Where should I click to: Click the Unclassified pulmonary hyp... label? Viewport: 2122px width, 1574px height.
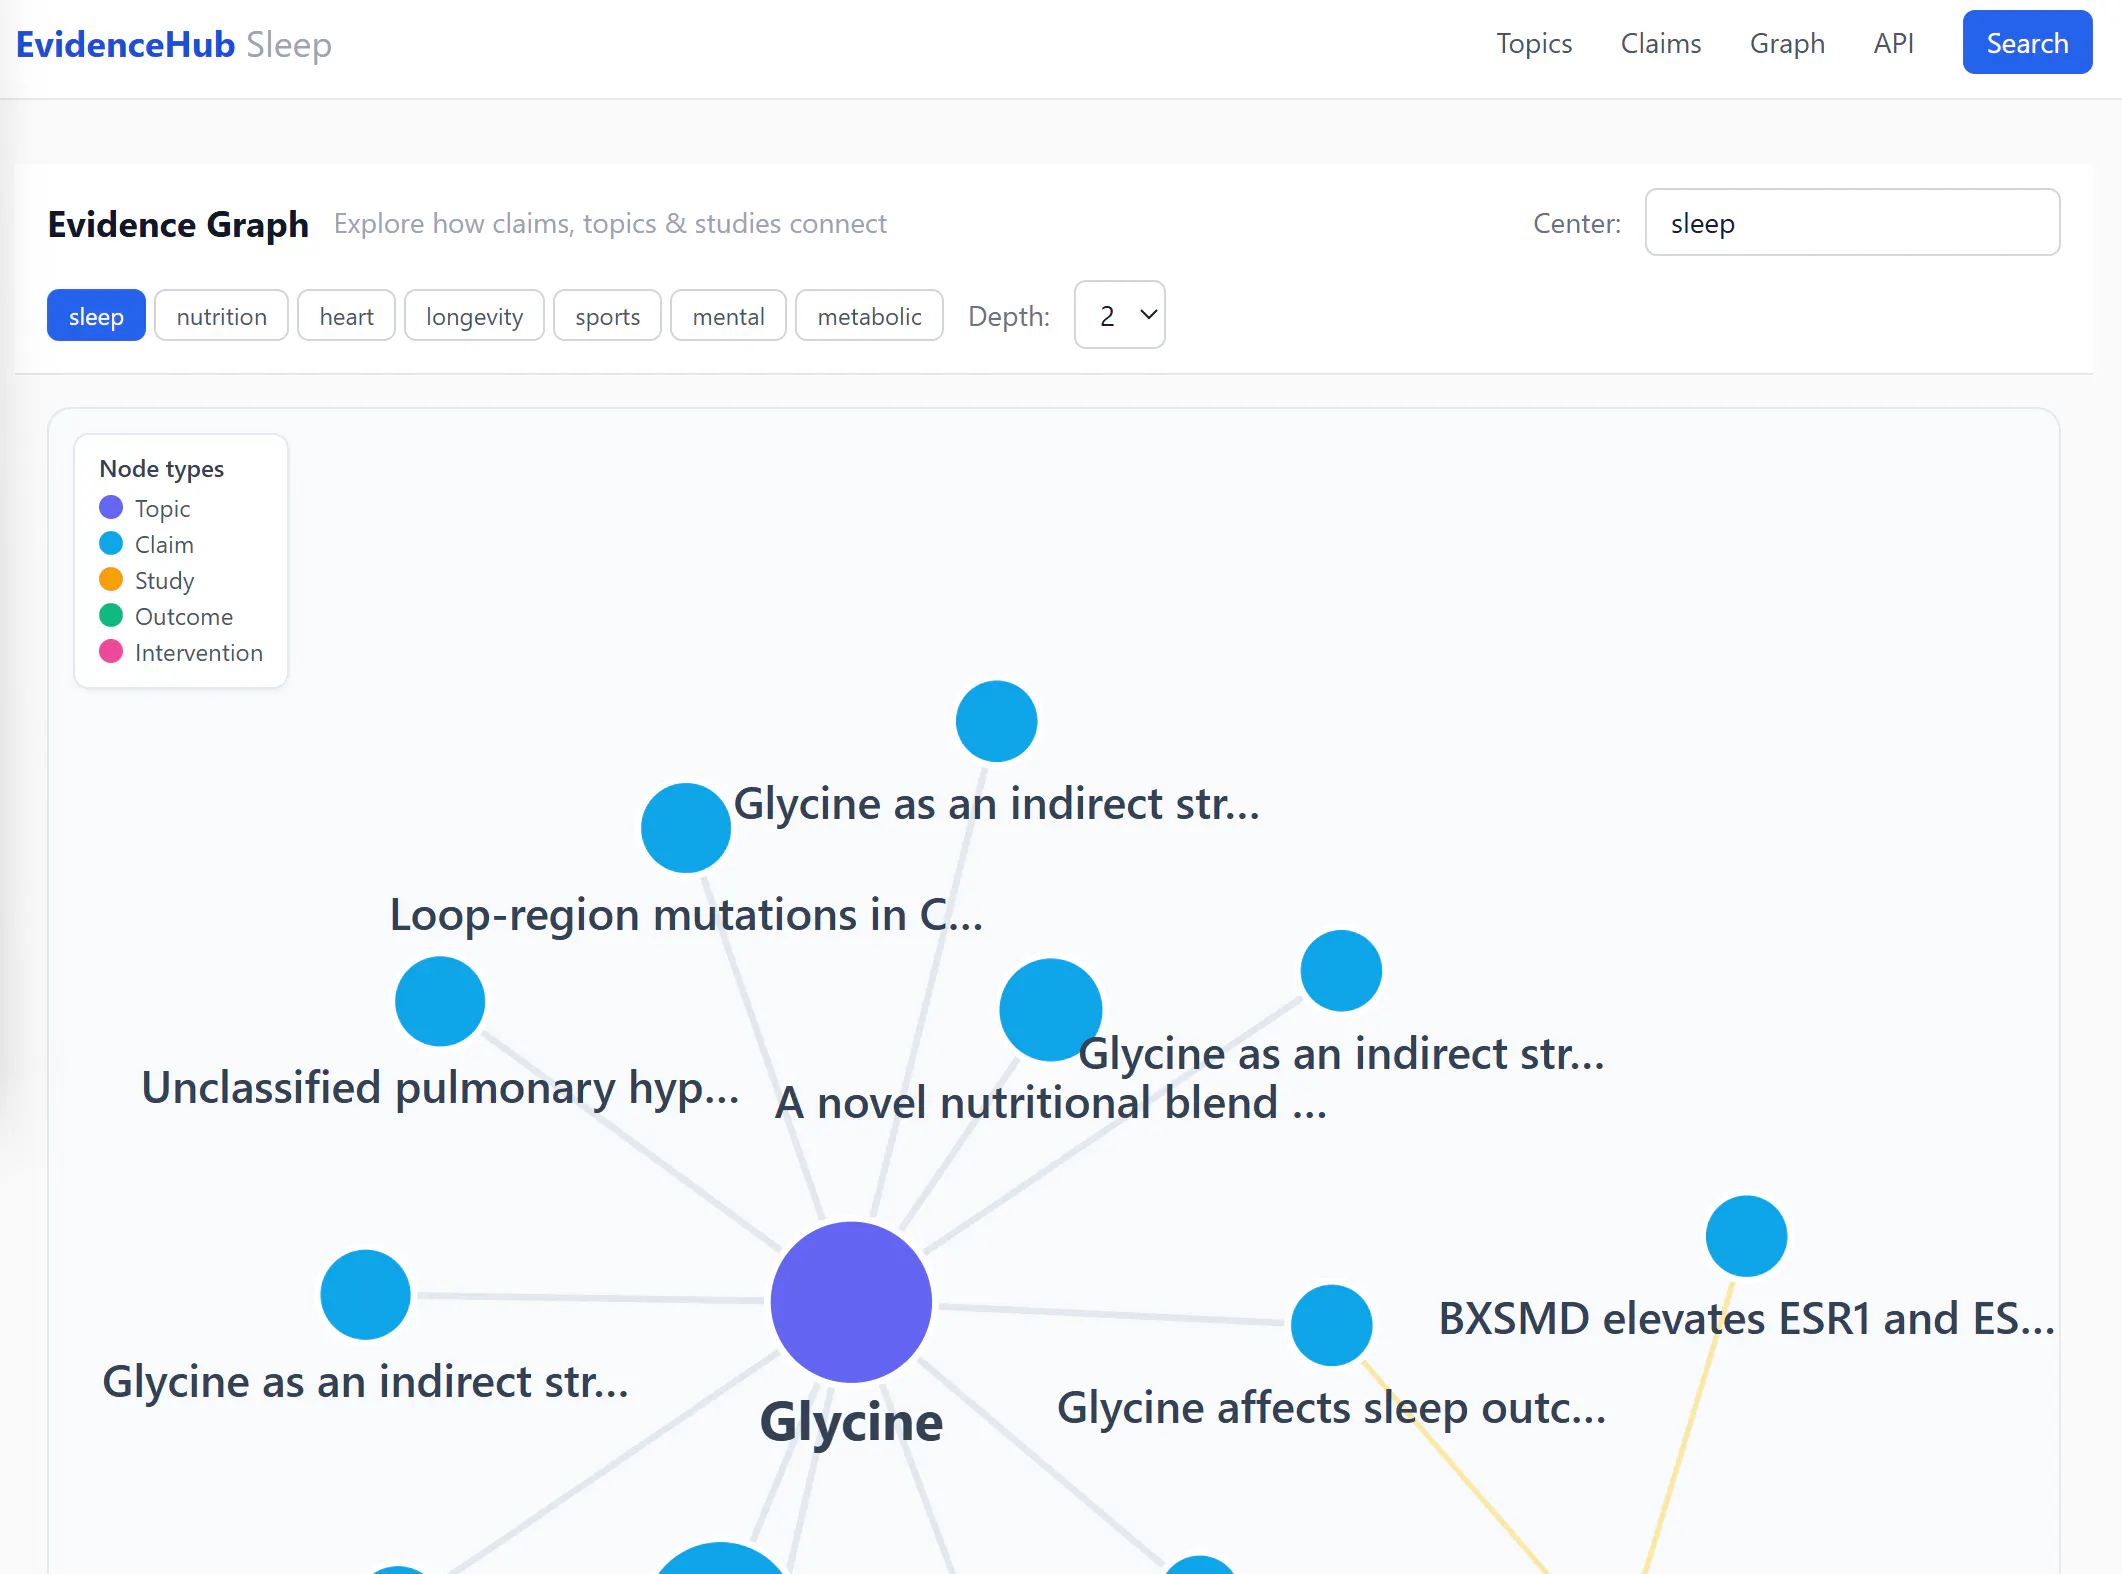[x=440, y=1088]
